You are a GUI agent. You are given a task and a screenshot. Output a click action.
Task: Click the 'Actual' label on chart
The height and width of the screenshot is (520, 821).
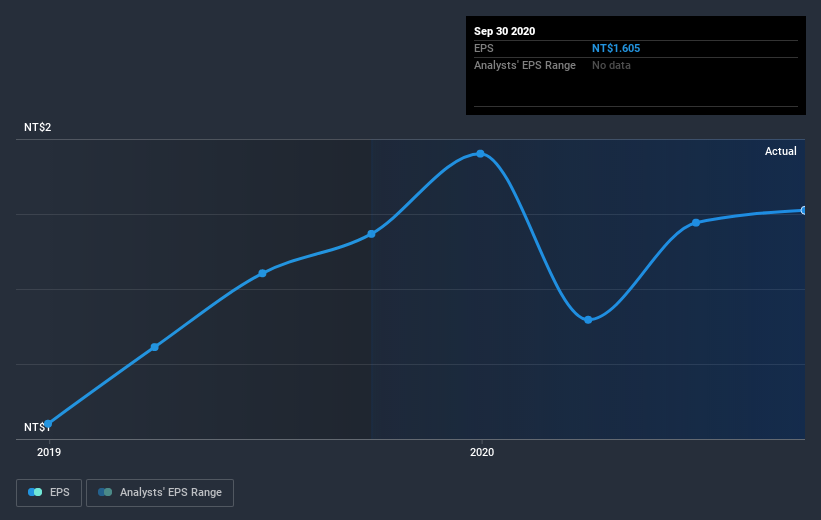[x=780, y=151]
